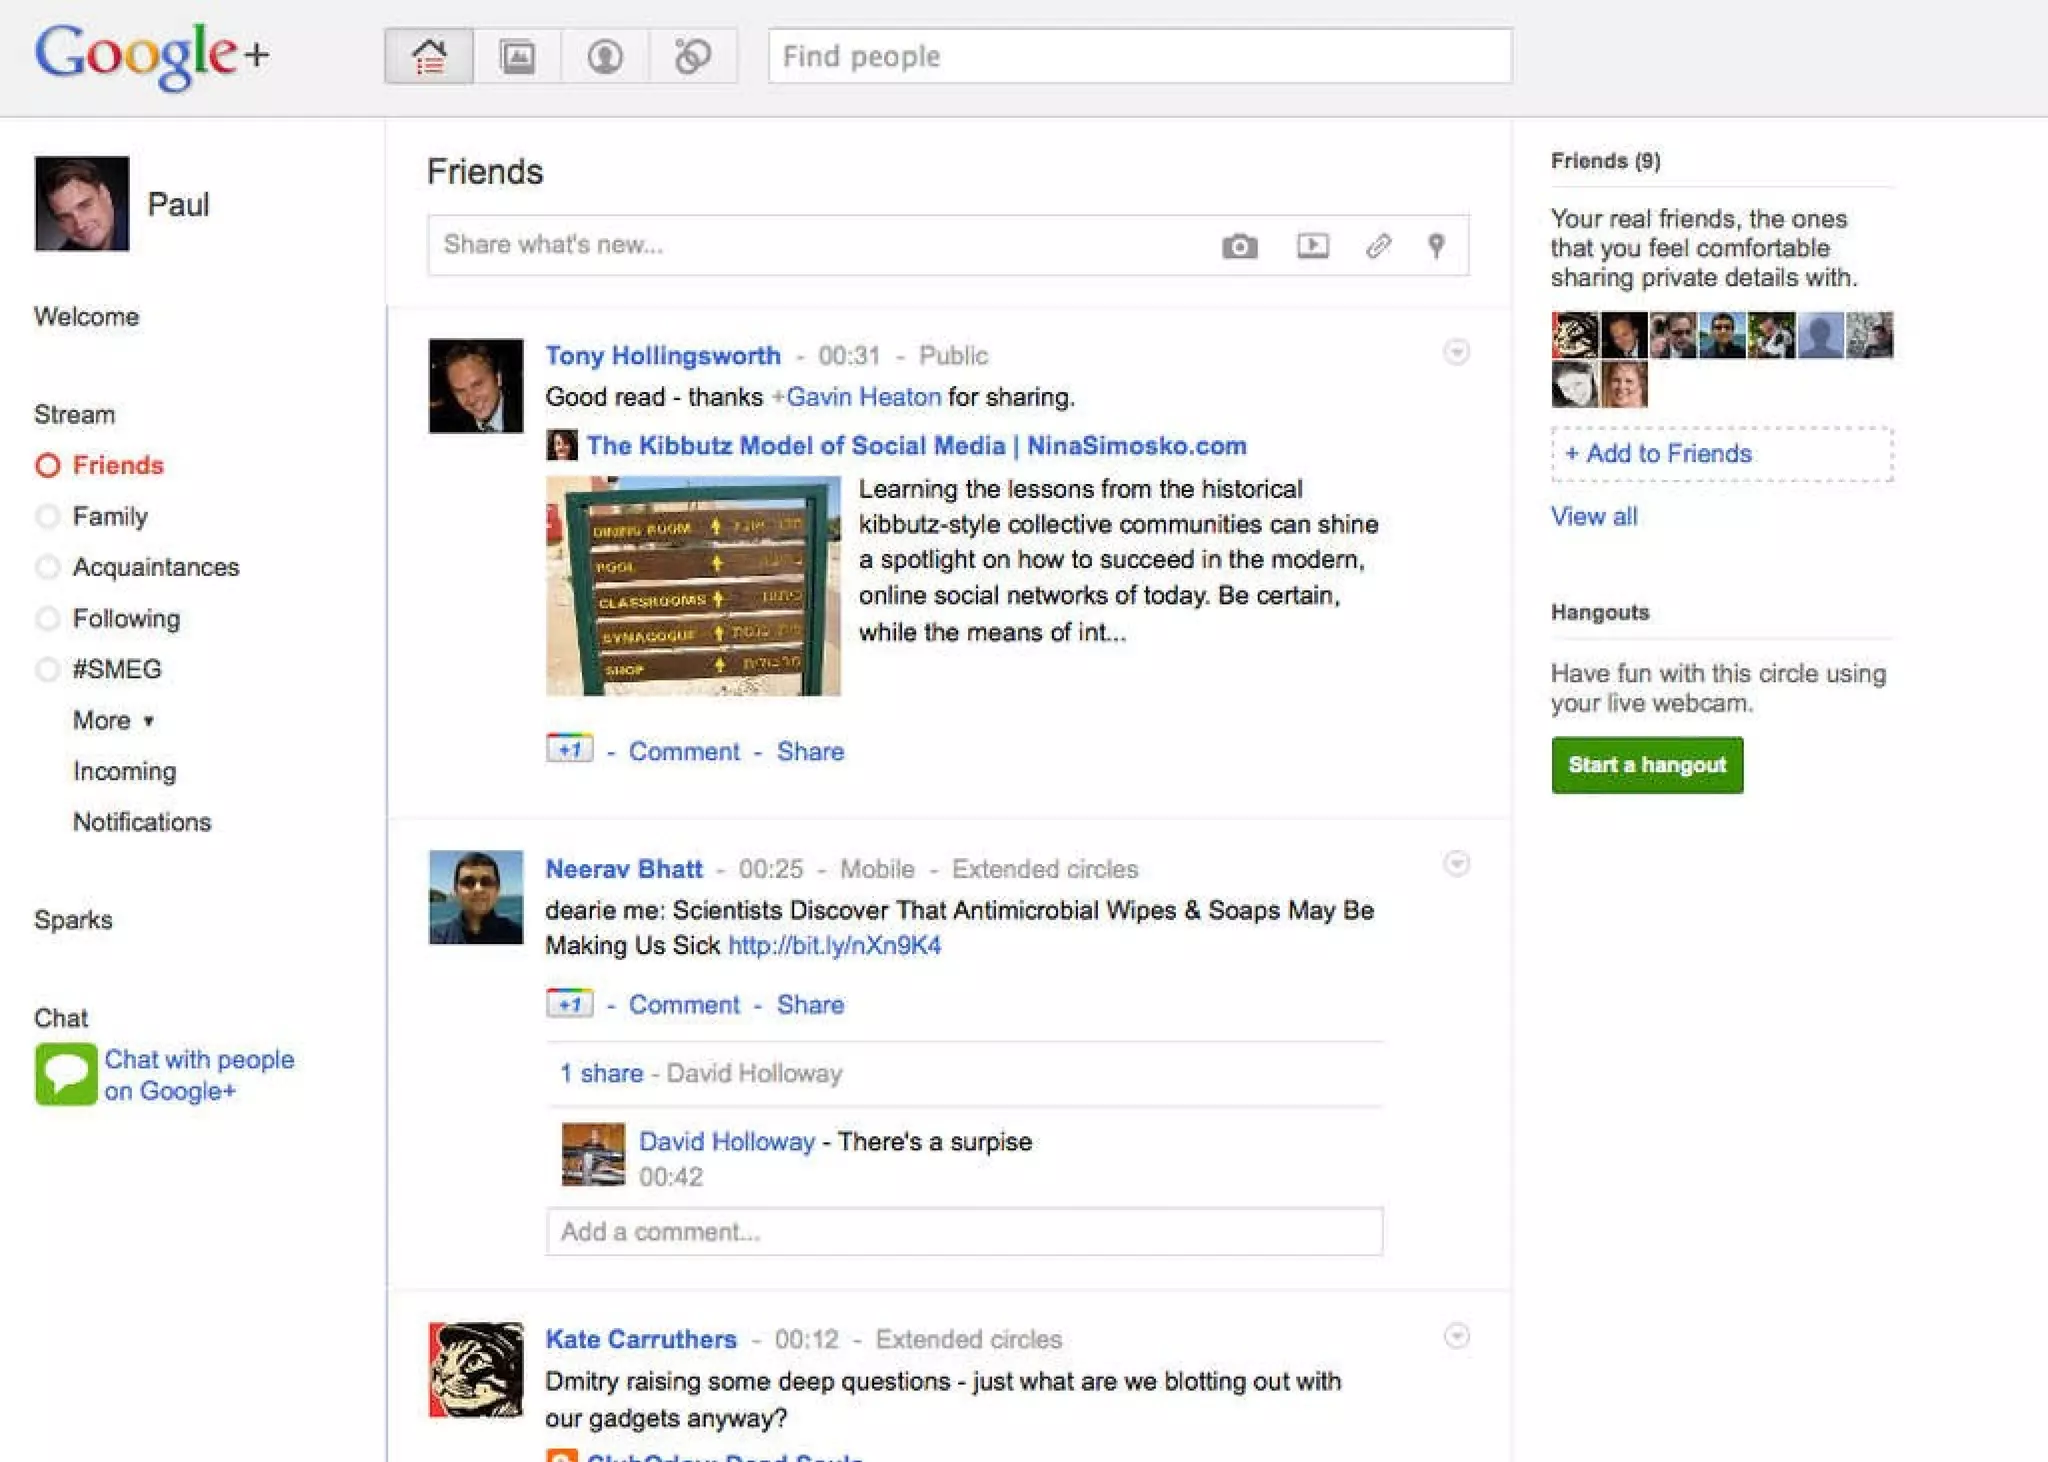Share Neerav Bhatt's post

[x=810, y=1005]
